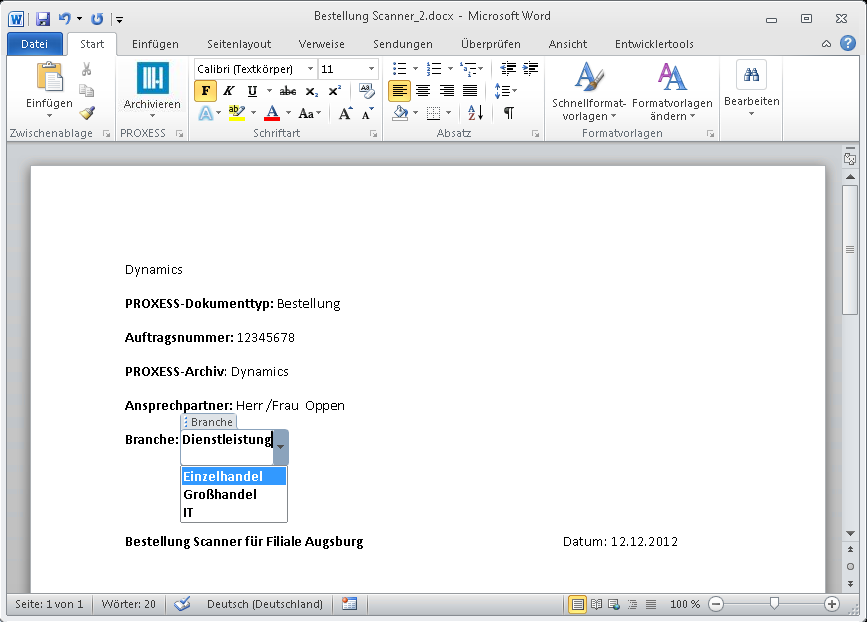Click Deutsch (Deutschland) language indicator
This screenshot has height=622, width=867.
coord(265,604)
